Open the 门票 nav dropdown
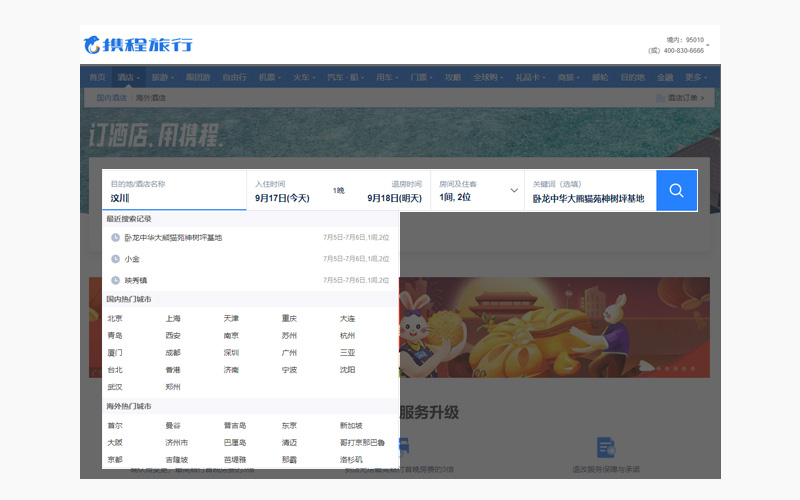800x500 pixels. pos(421,77)
